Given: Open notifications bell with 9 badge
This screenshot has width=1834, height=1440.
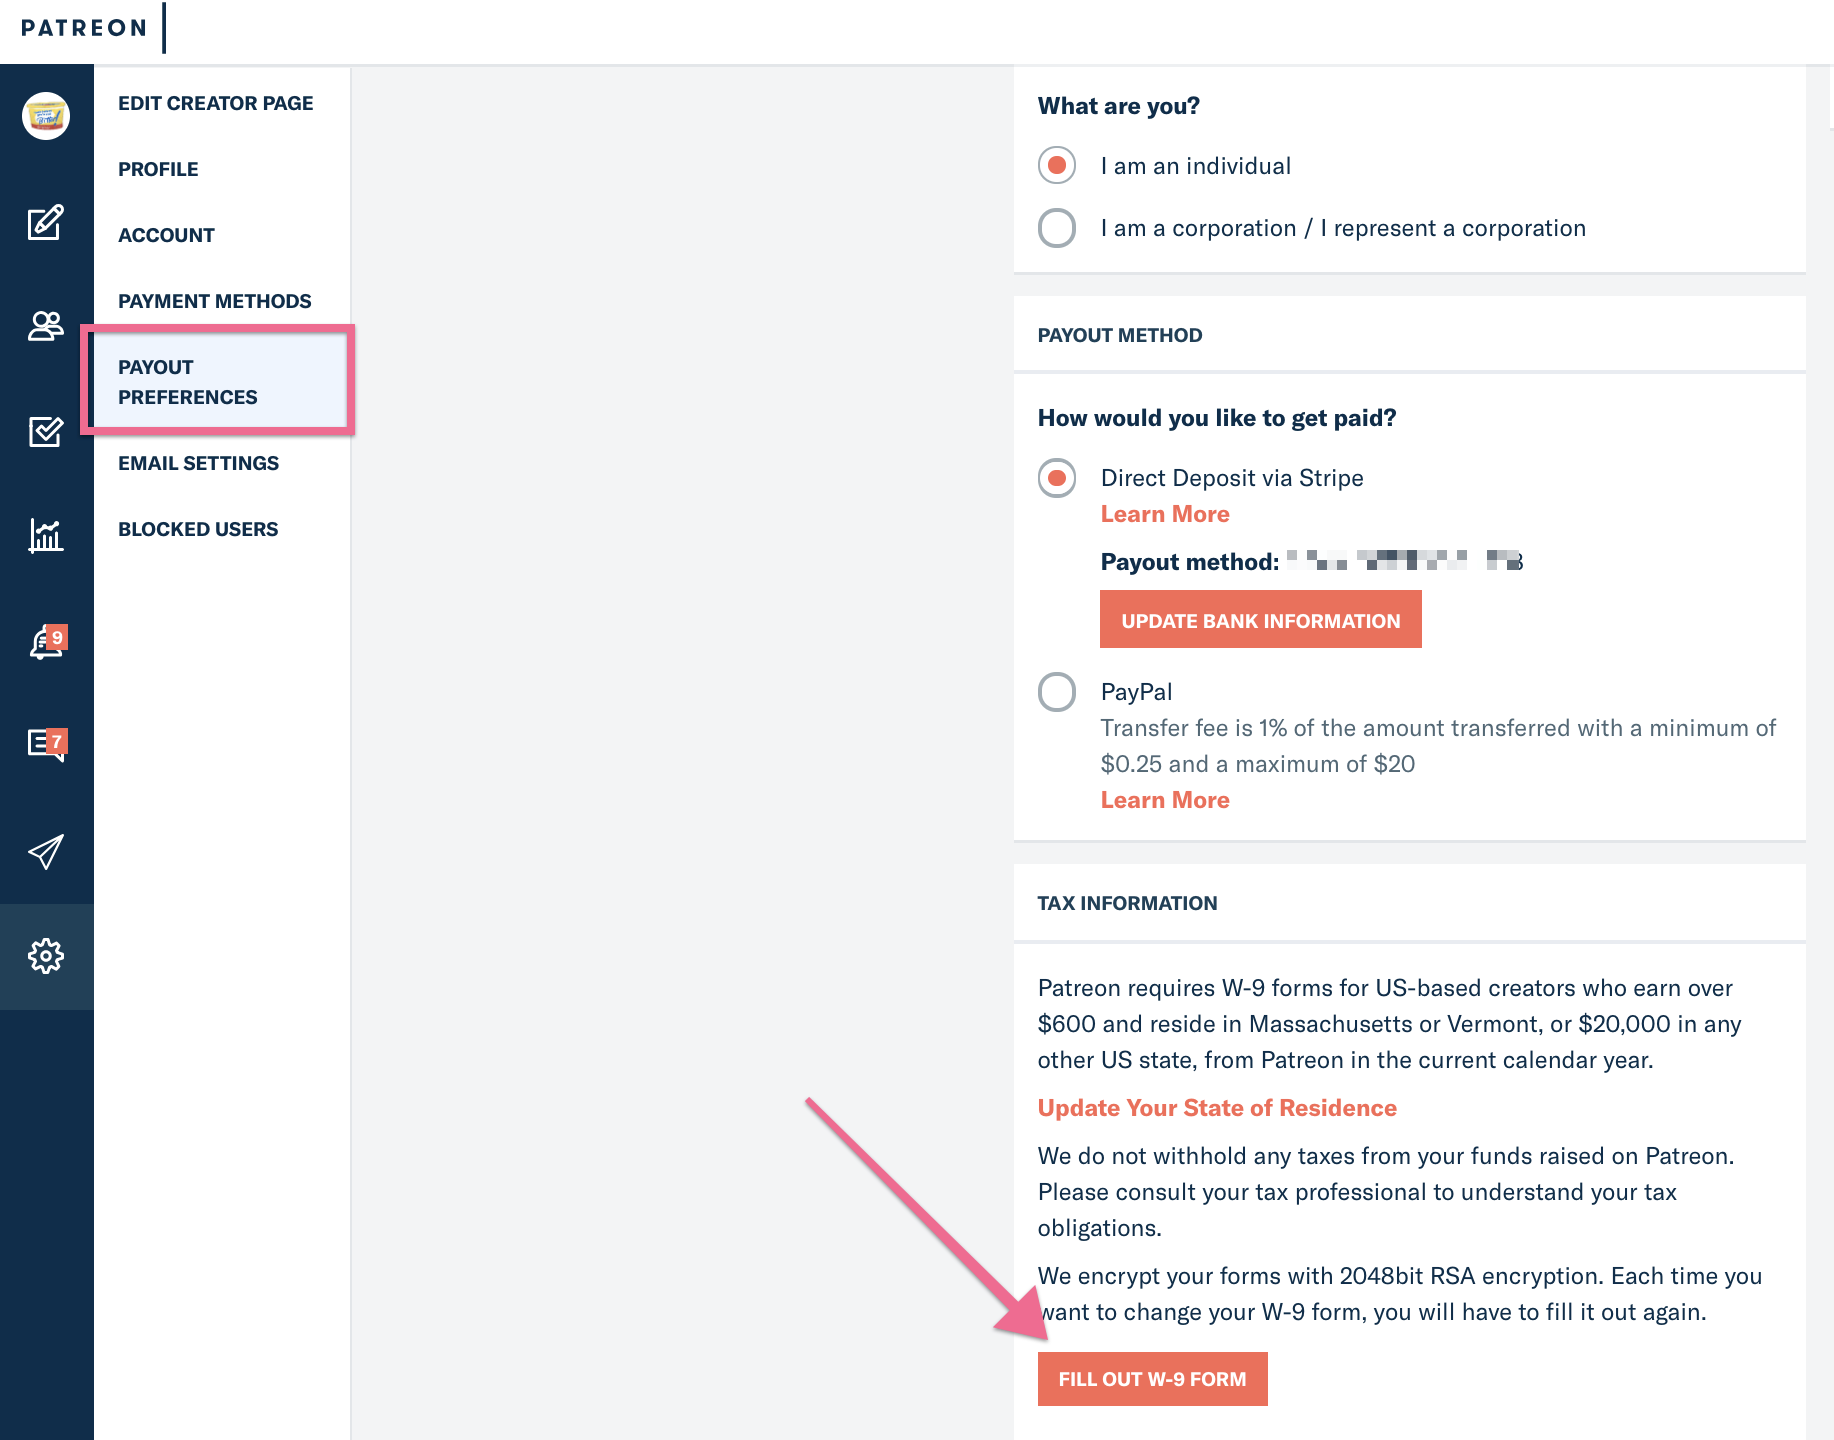Looking at the screenshot, I should [46, 642].
